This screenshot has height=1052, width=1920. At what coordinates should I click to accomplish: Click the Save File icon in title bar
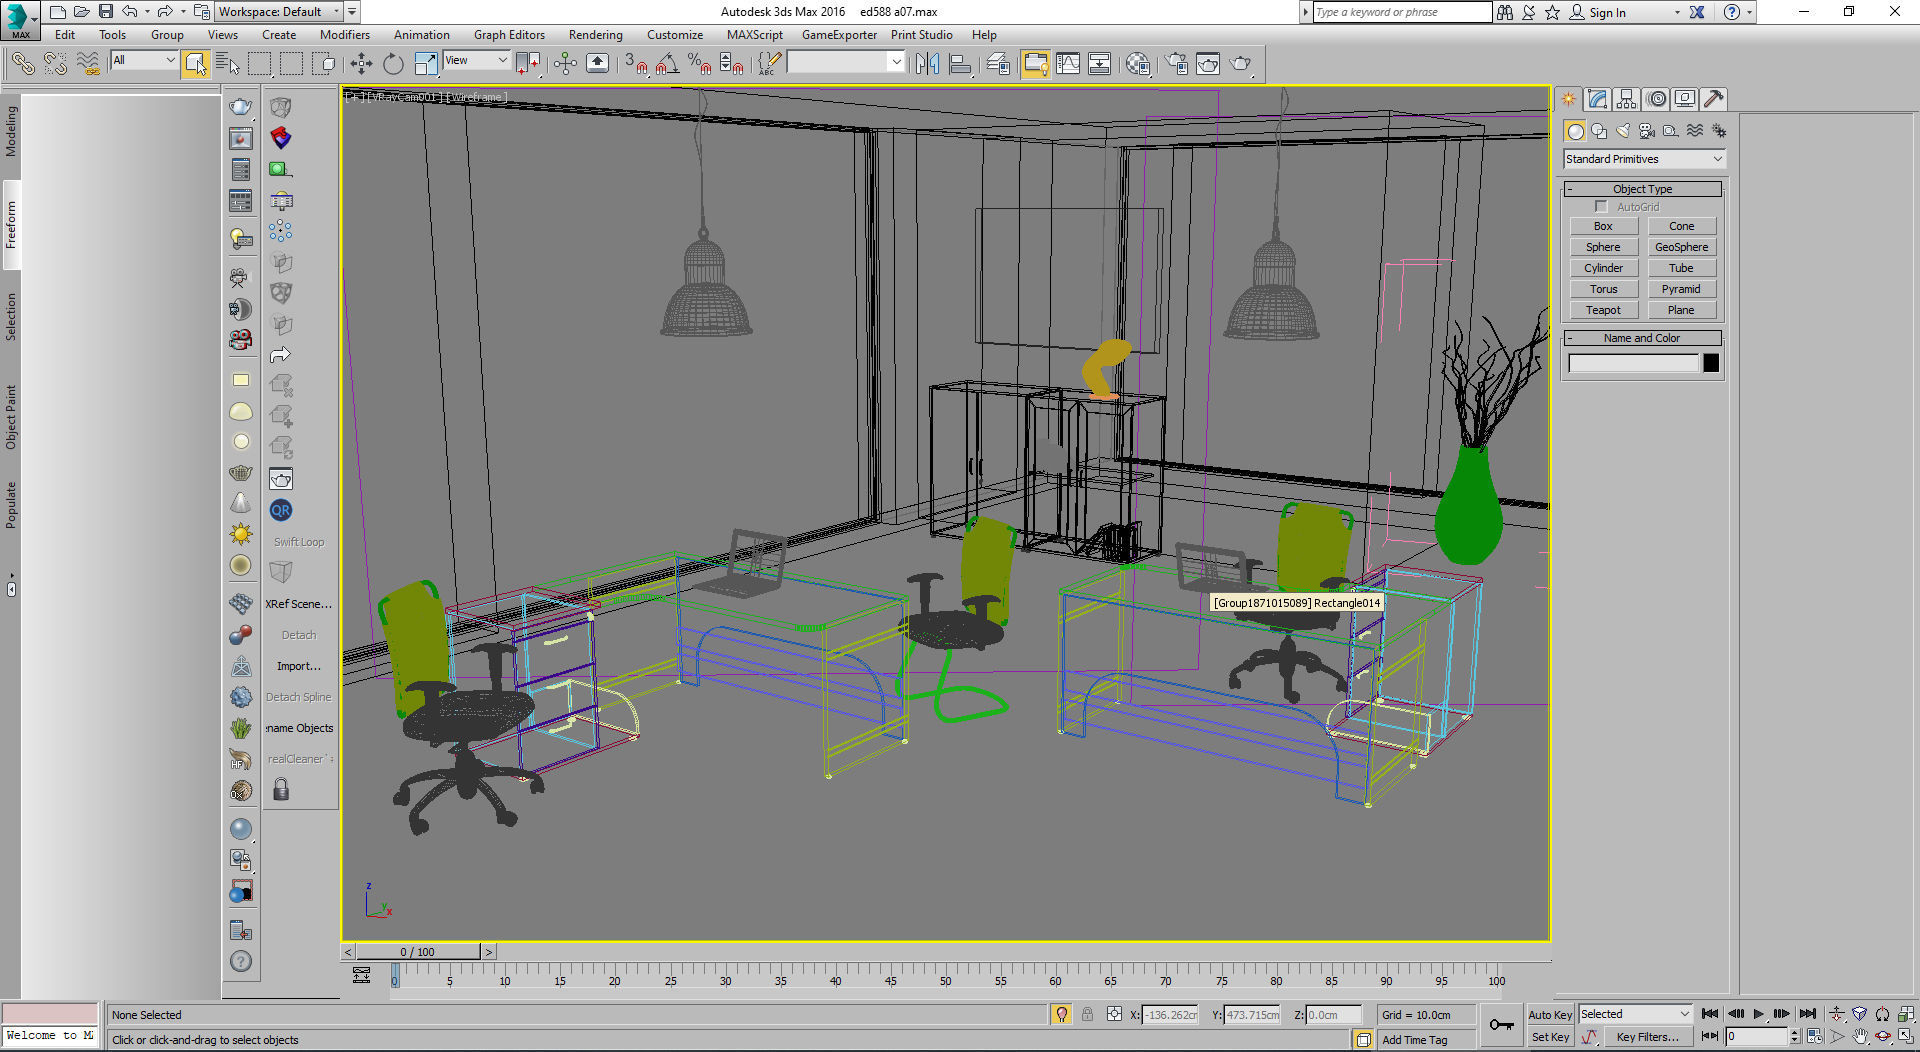click(105, 12)
